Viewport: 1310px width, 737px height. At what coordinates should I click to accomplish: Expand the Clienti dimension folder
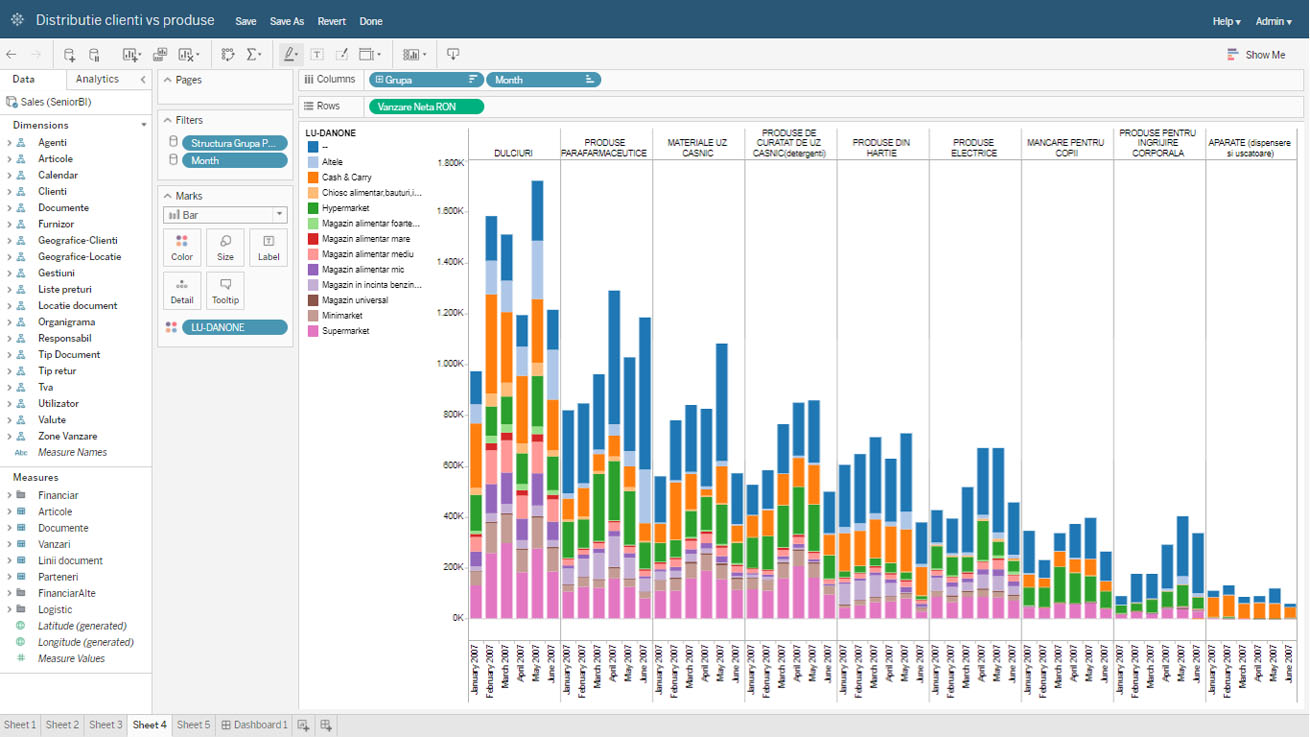pyautogui.click(x=9, y=192)
